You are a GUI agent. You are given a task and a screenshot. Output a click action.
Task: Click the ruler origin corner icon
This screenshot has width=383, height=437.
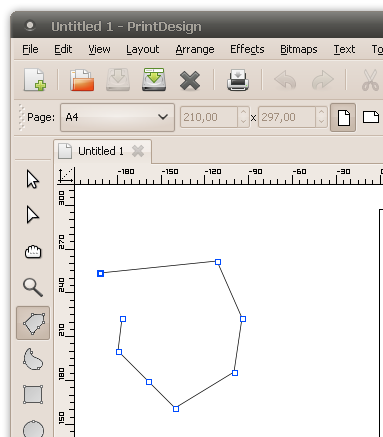pyautogui.click(x=66, y=175)
